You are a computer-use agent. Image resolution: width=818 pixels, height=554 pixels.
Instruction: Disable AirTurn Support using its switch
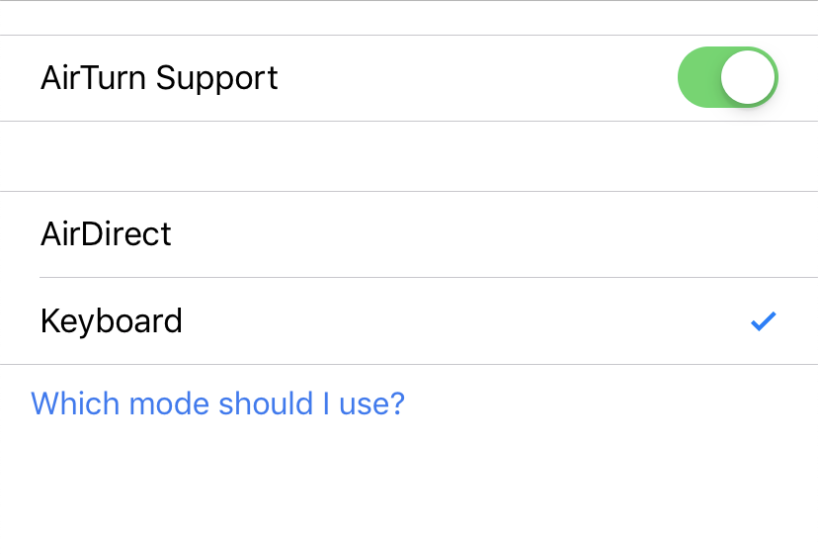727,78
